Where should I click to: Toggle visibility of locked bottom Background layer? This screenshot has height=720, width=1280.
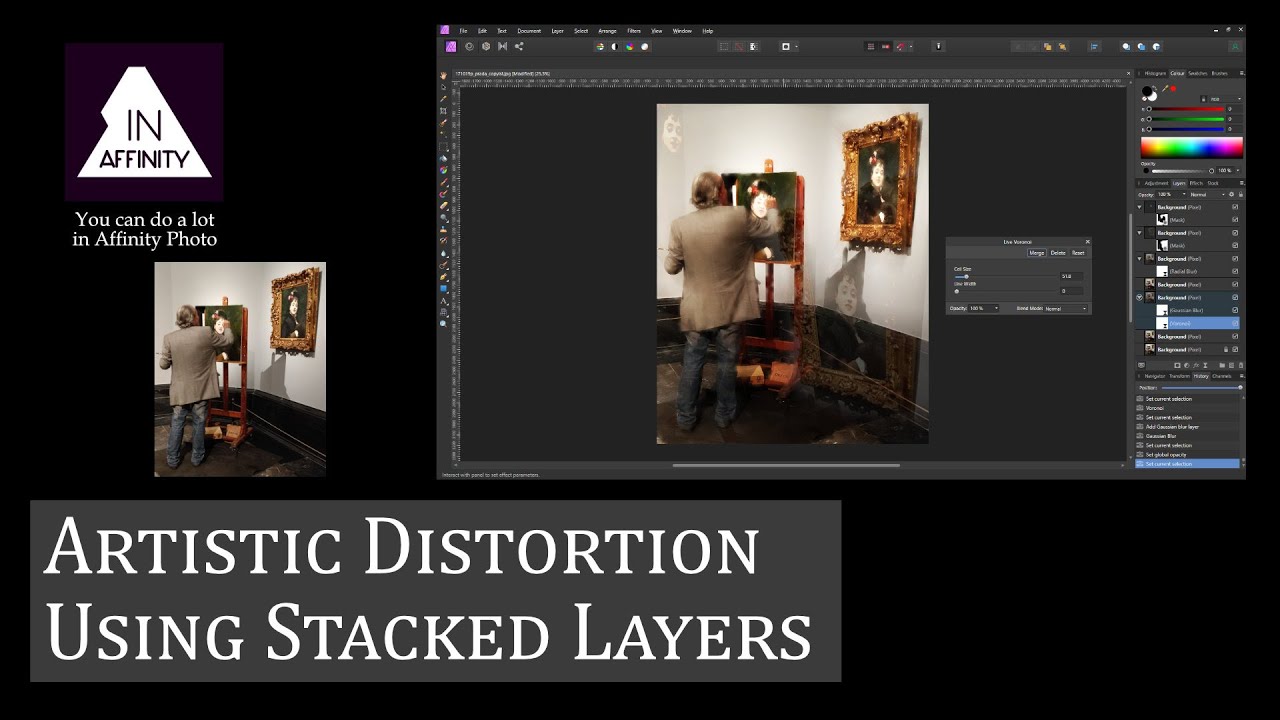[1235, 349]
